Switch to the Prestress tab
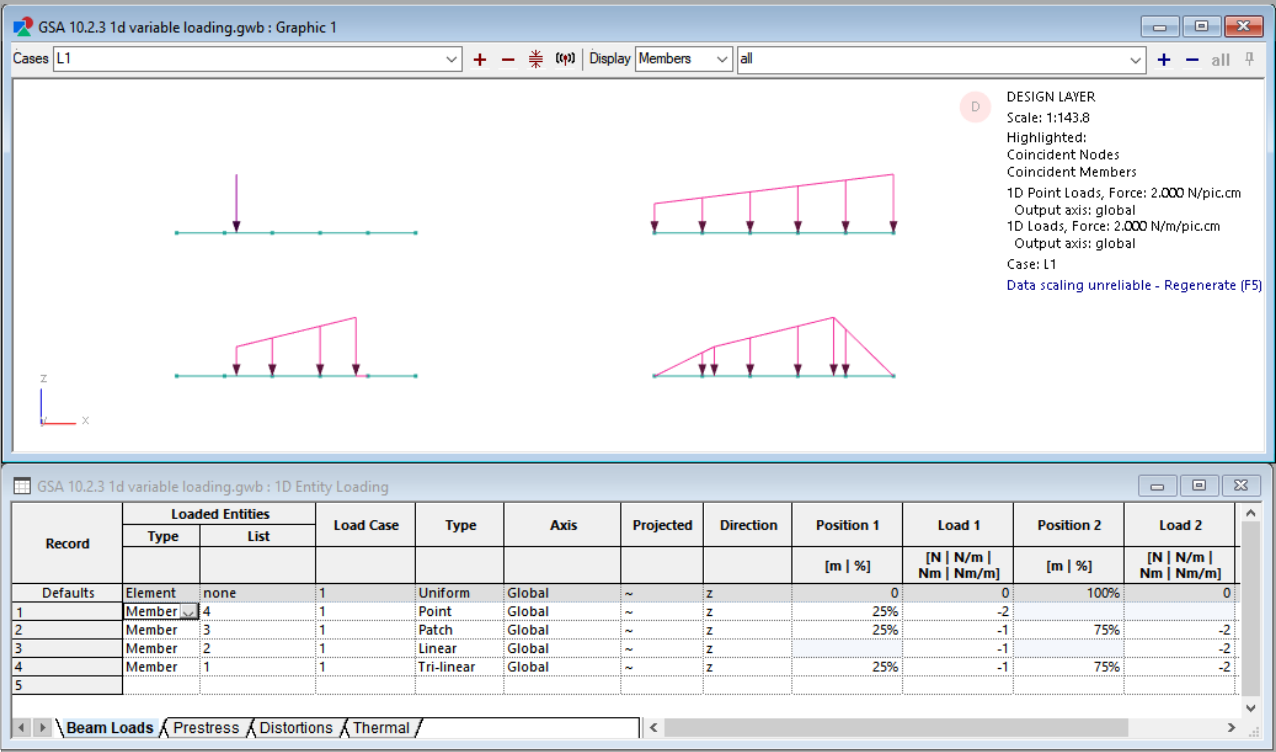Screen dimensions: 1276x752 pyautogui.click(x=205, y=728)
